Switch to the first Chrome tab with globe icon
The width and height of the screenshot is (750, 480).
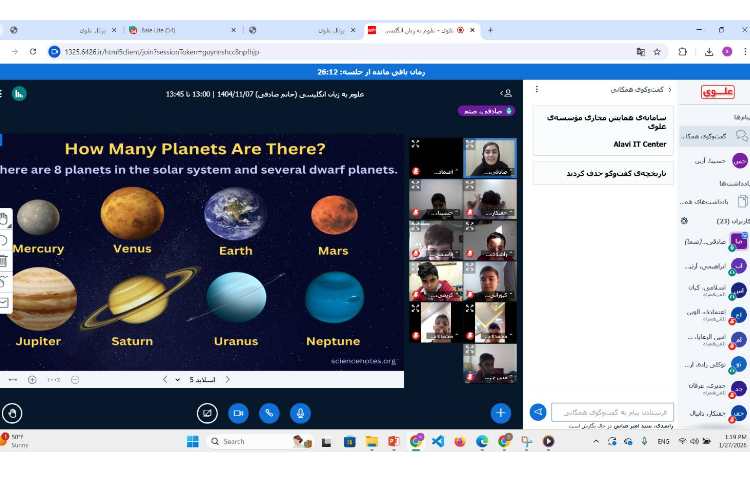pos(62,30)
